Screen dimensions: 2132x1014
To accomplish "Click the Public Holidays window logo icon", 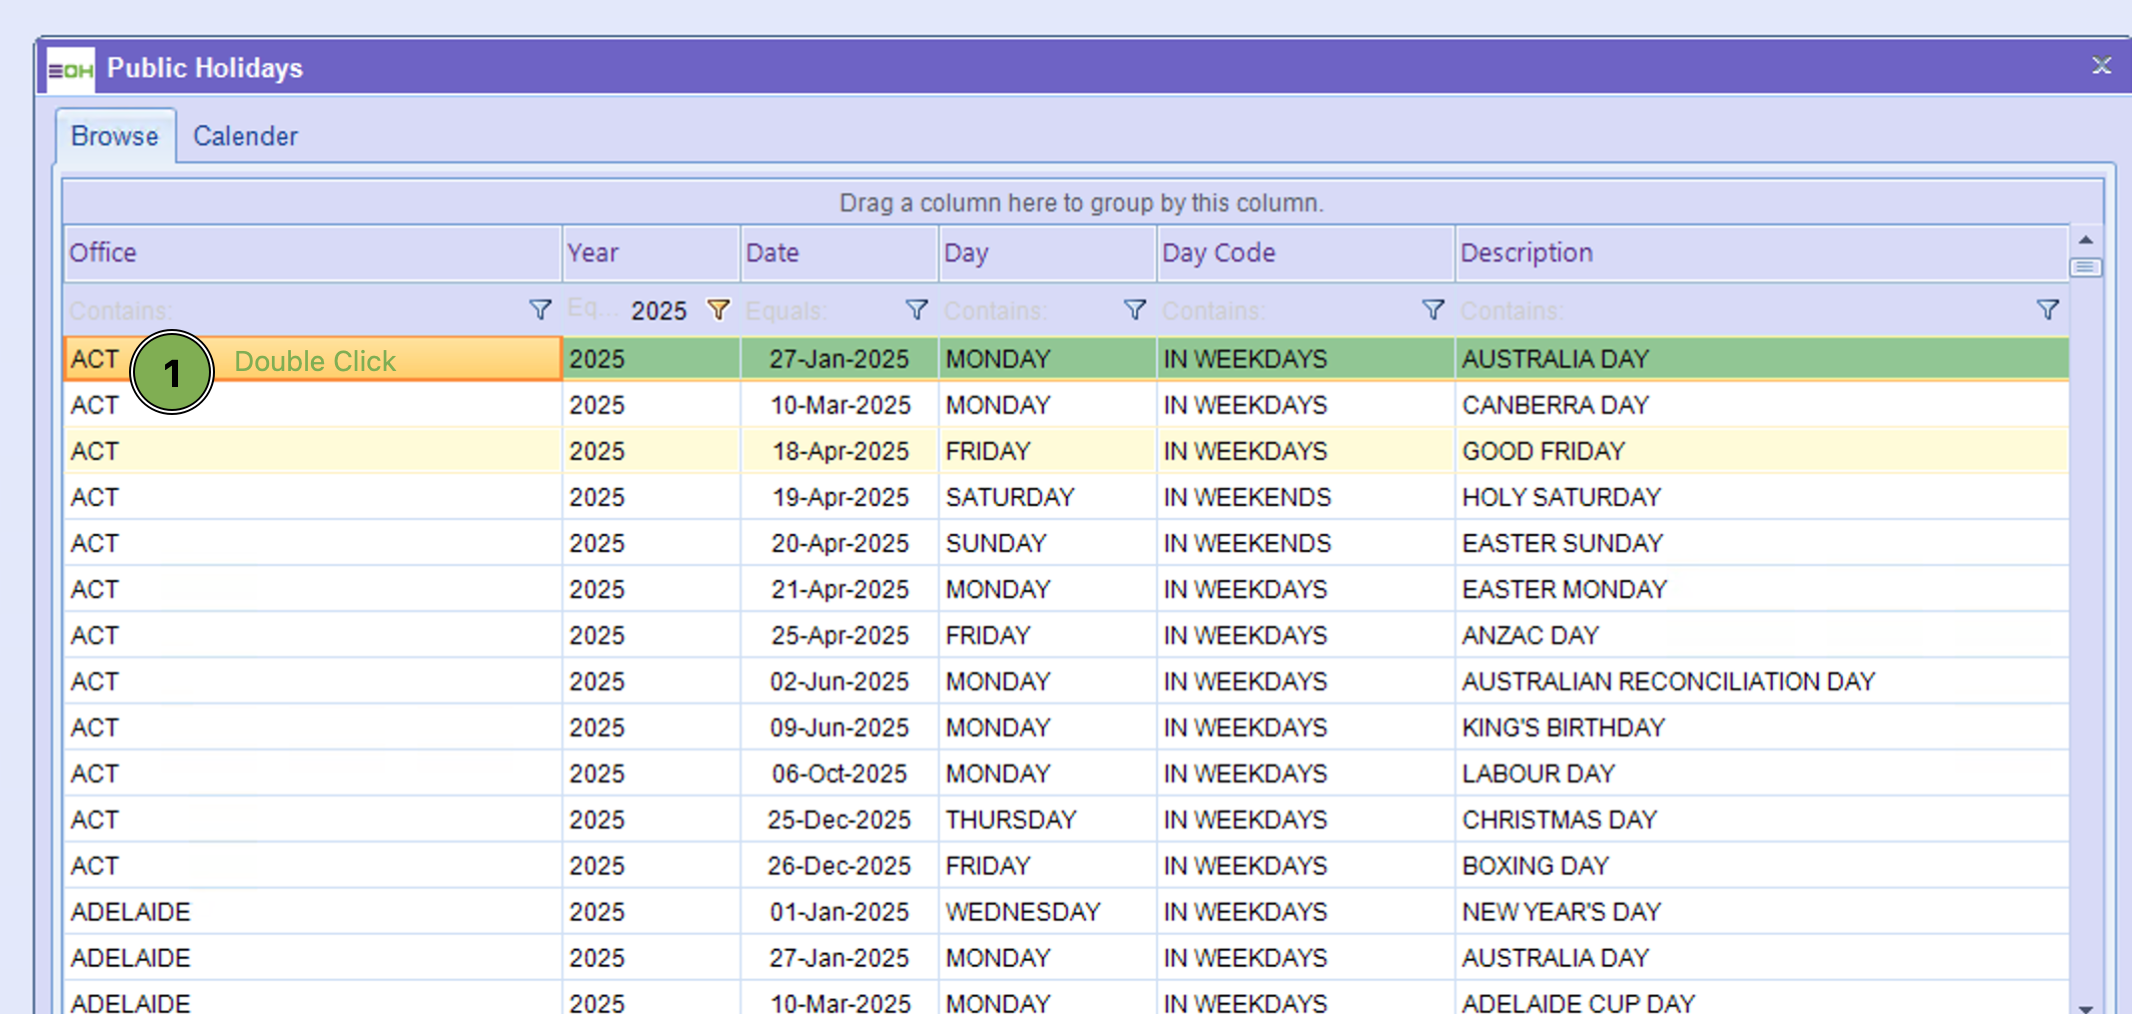I will [71, 69].
